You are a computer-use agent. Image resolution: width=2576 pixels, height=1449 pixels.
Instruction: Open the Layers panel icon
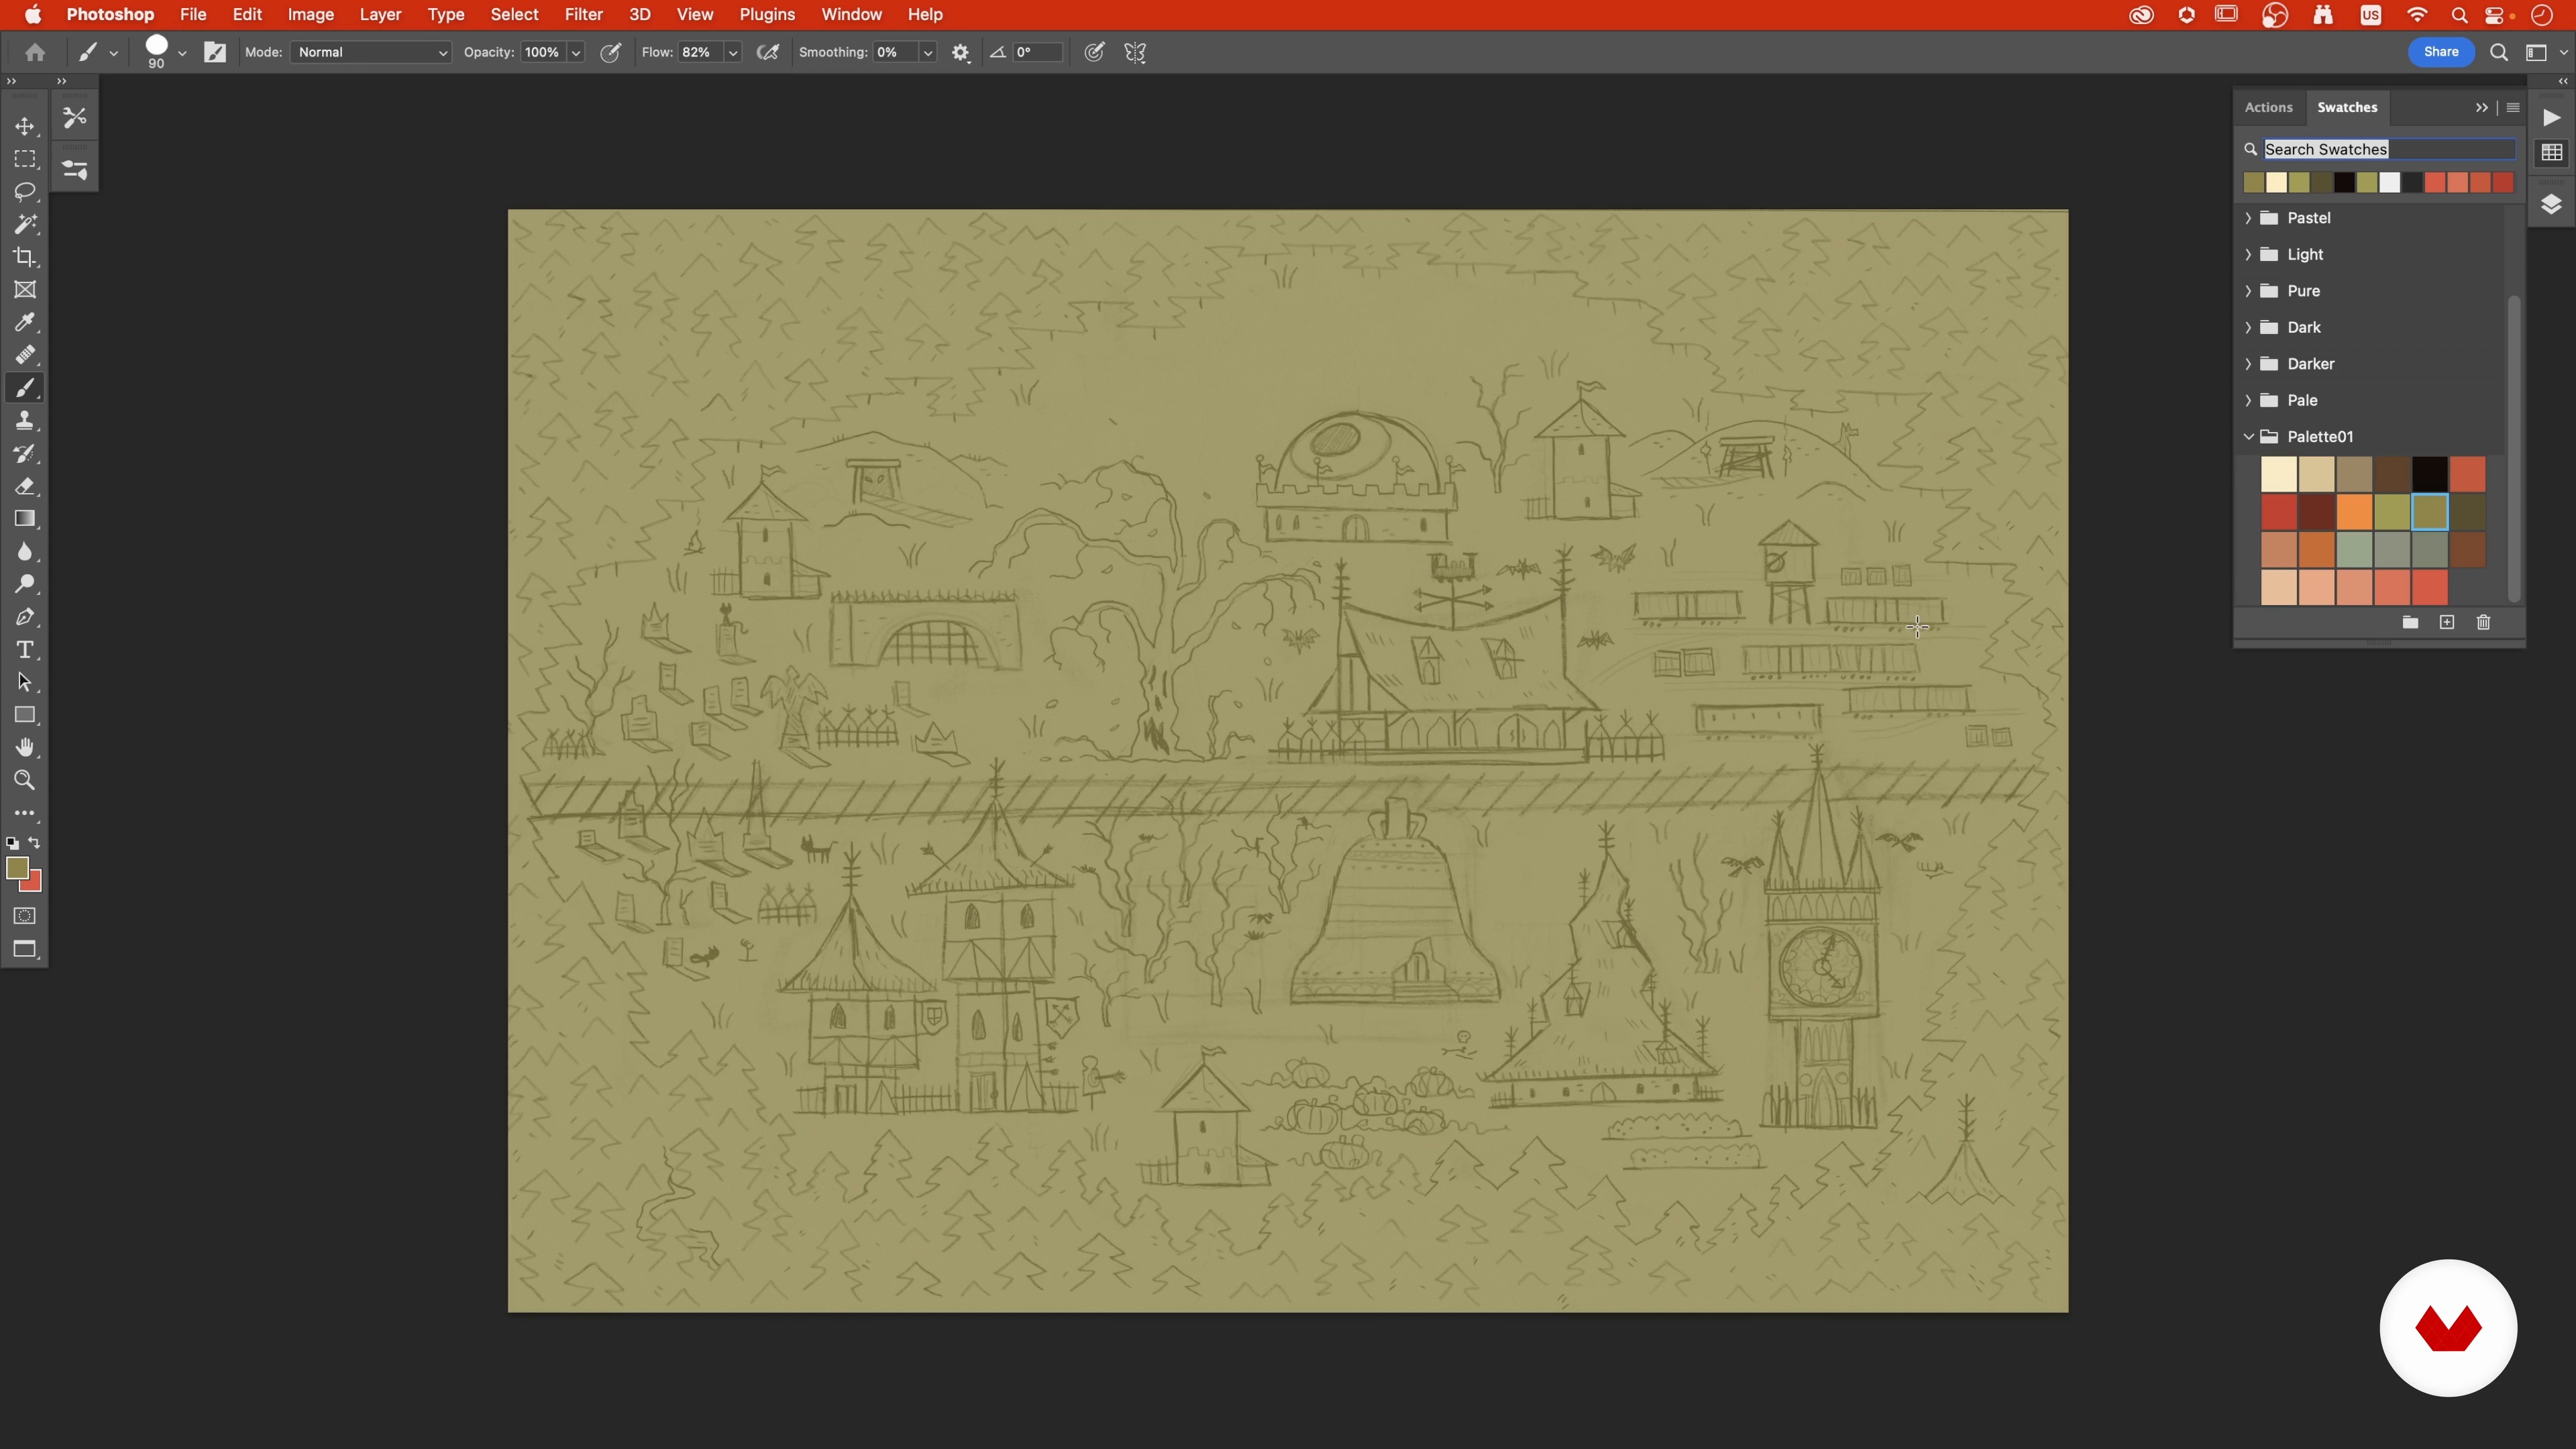[2551, 204]
